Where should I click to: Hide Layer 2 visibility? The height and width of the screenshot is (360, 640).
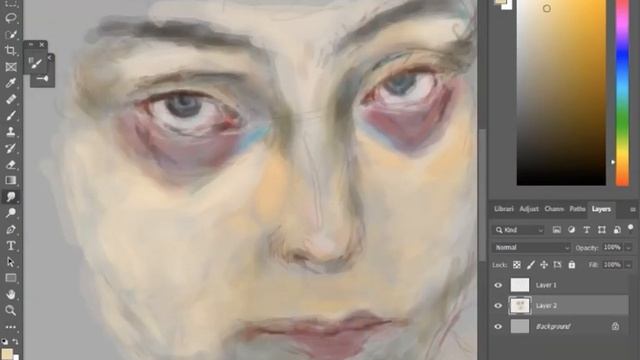[498, 306]
